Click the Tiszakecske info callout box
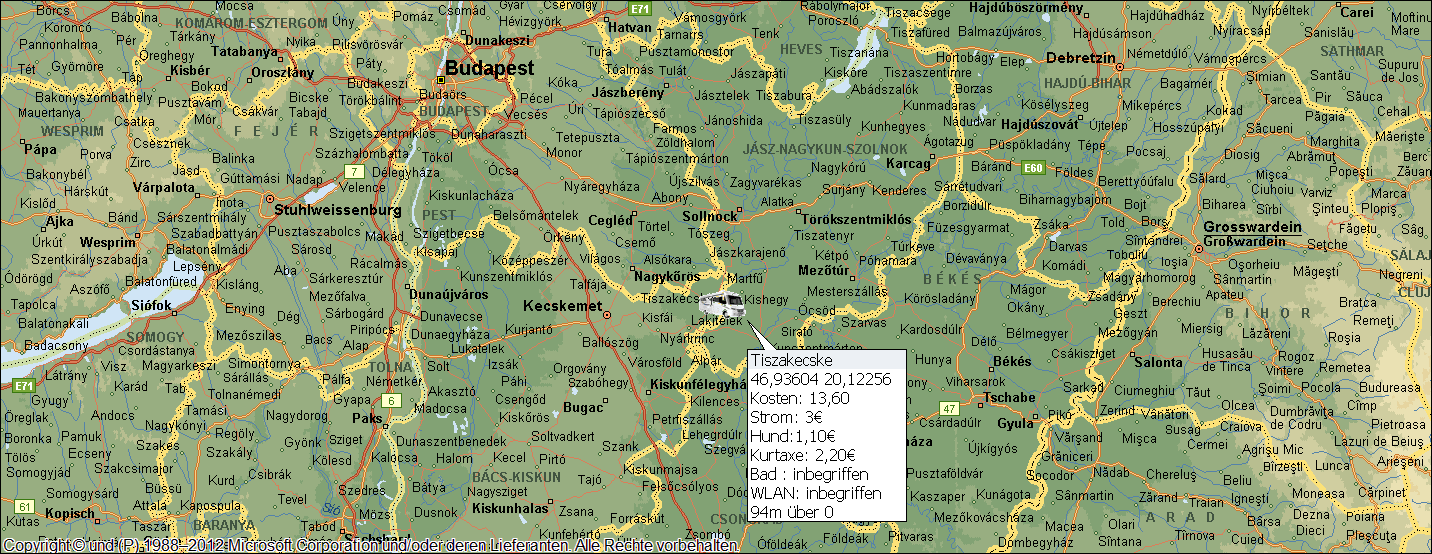Viewport: 1432px width, 554px height. tap(826, 435)
